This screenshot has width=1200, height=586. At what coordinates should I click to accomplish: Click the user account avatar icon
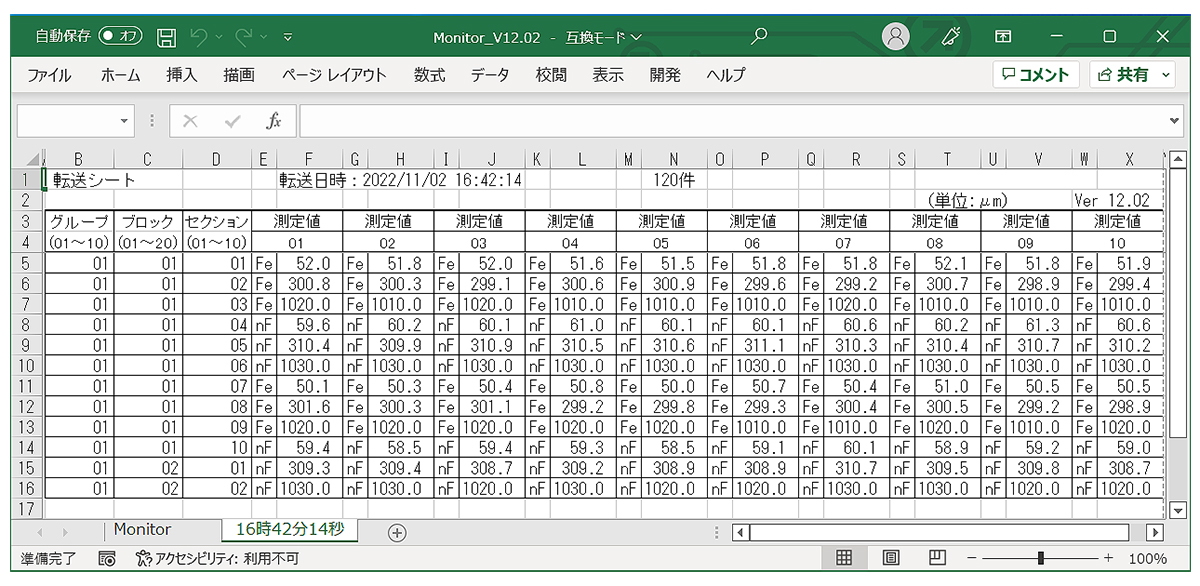[x=896, y=37]
